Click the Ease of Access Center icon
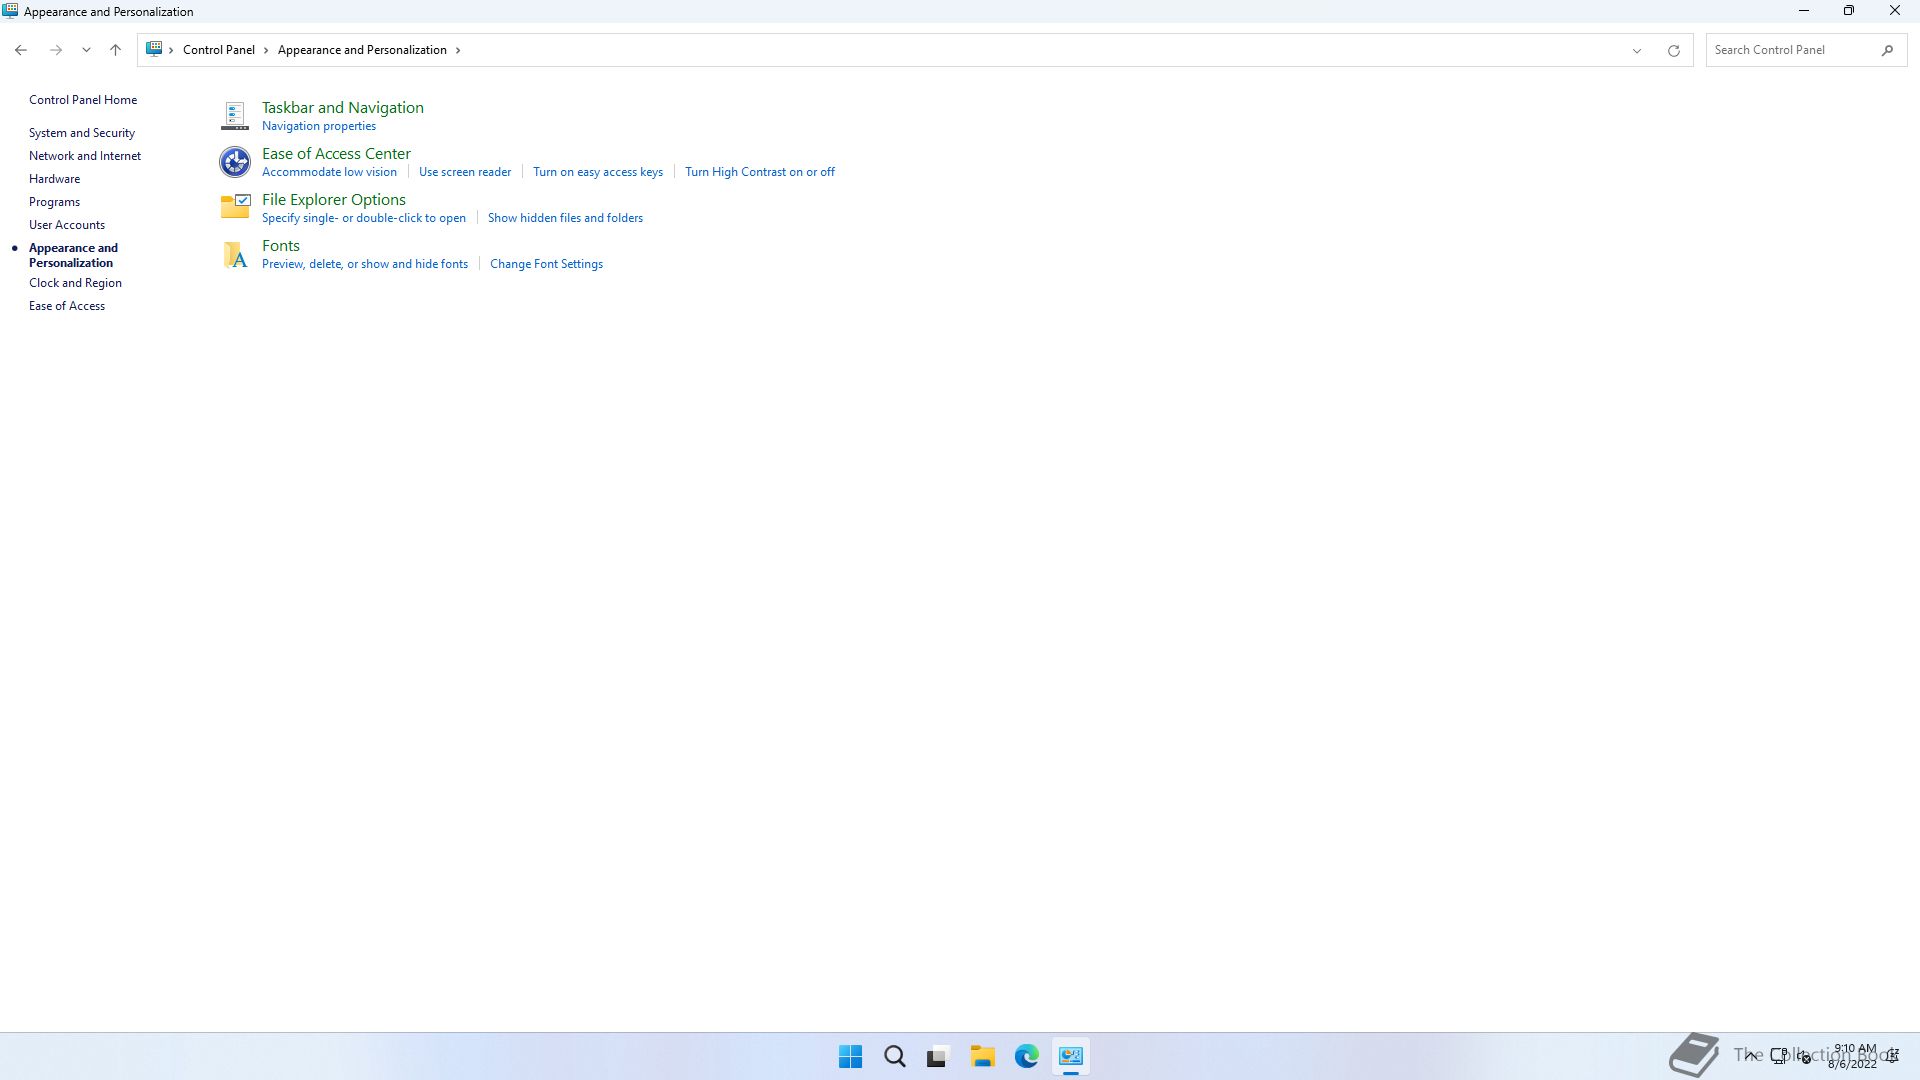 coord(235,162)
